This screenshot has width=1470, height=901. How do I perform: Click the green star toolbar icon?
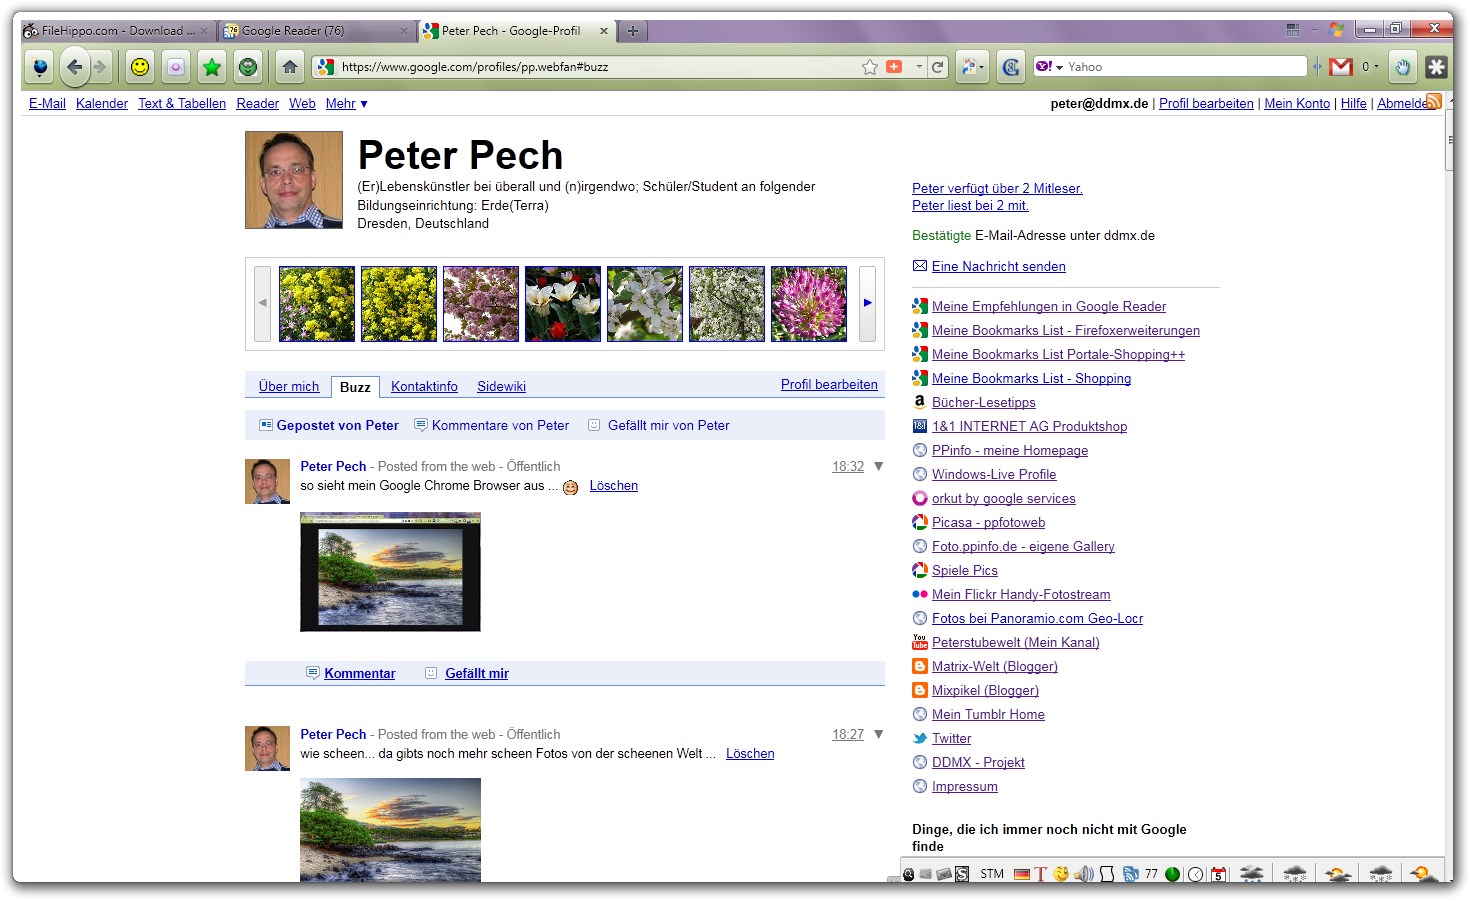[212, 67]
